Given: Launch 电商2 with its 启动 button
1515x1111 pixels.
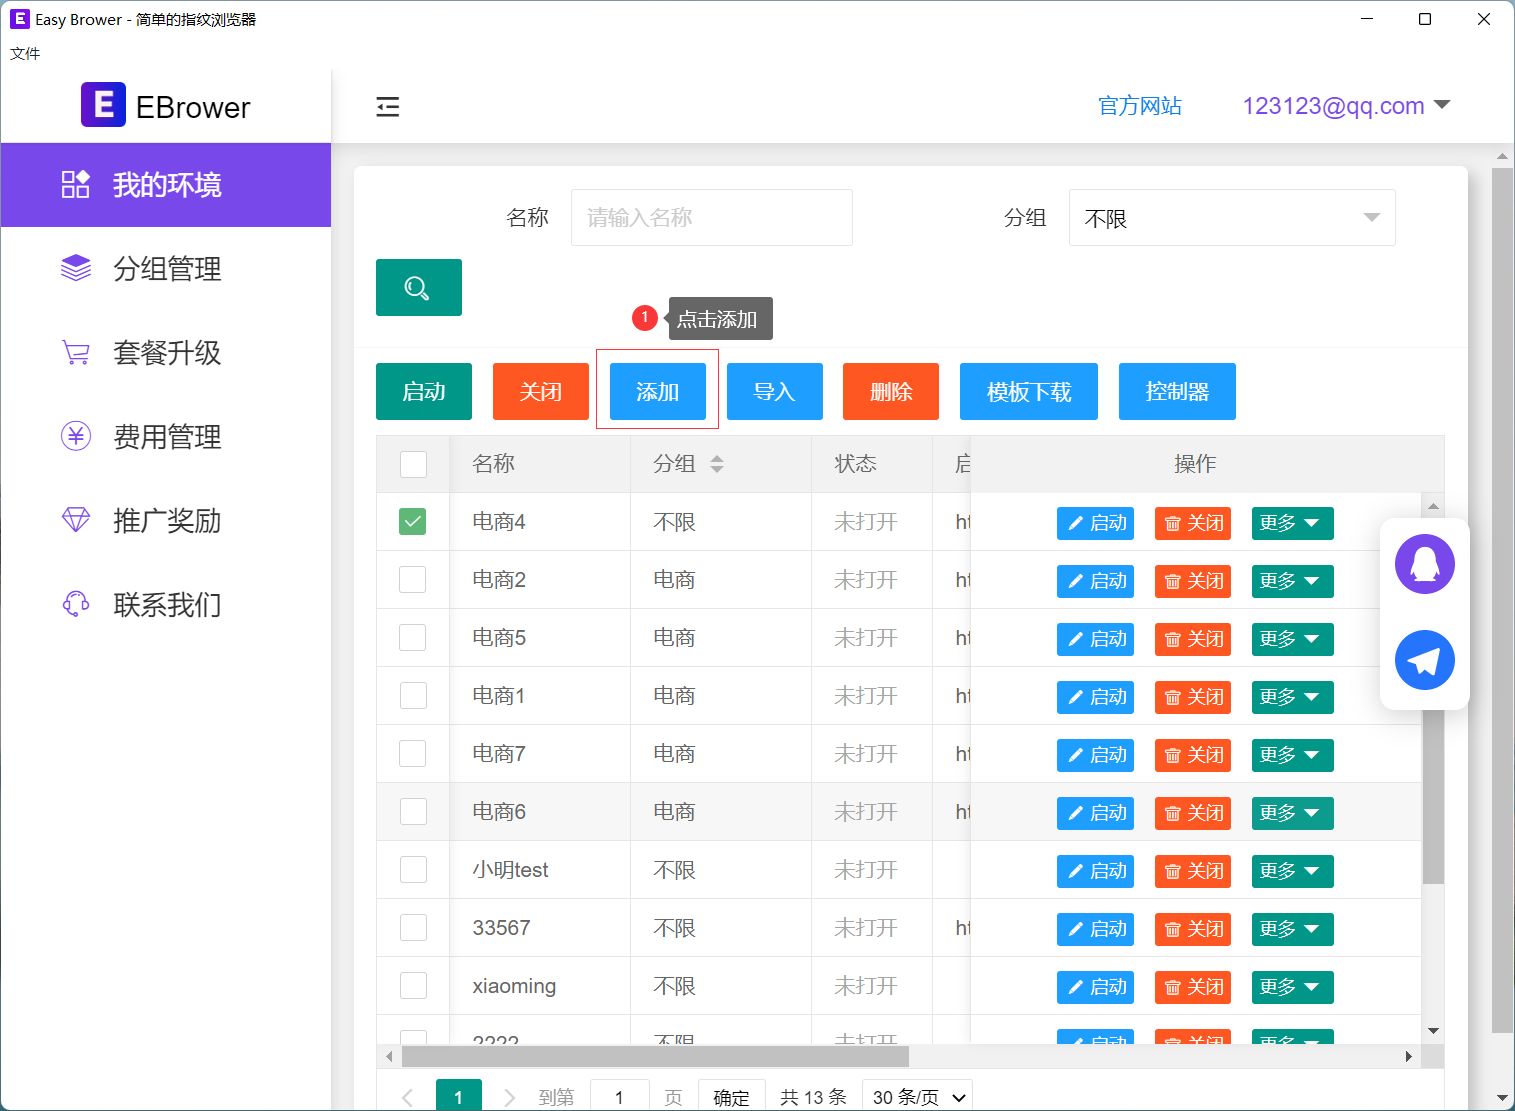Looking at the screenshot, I should 1095,581.
